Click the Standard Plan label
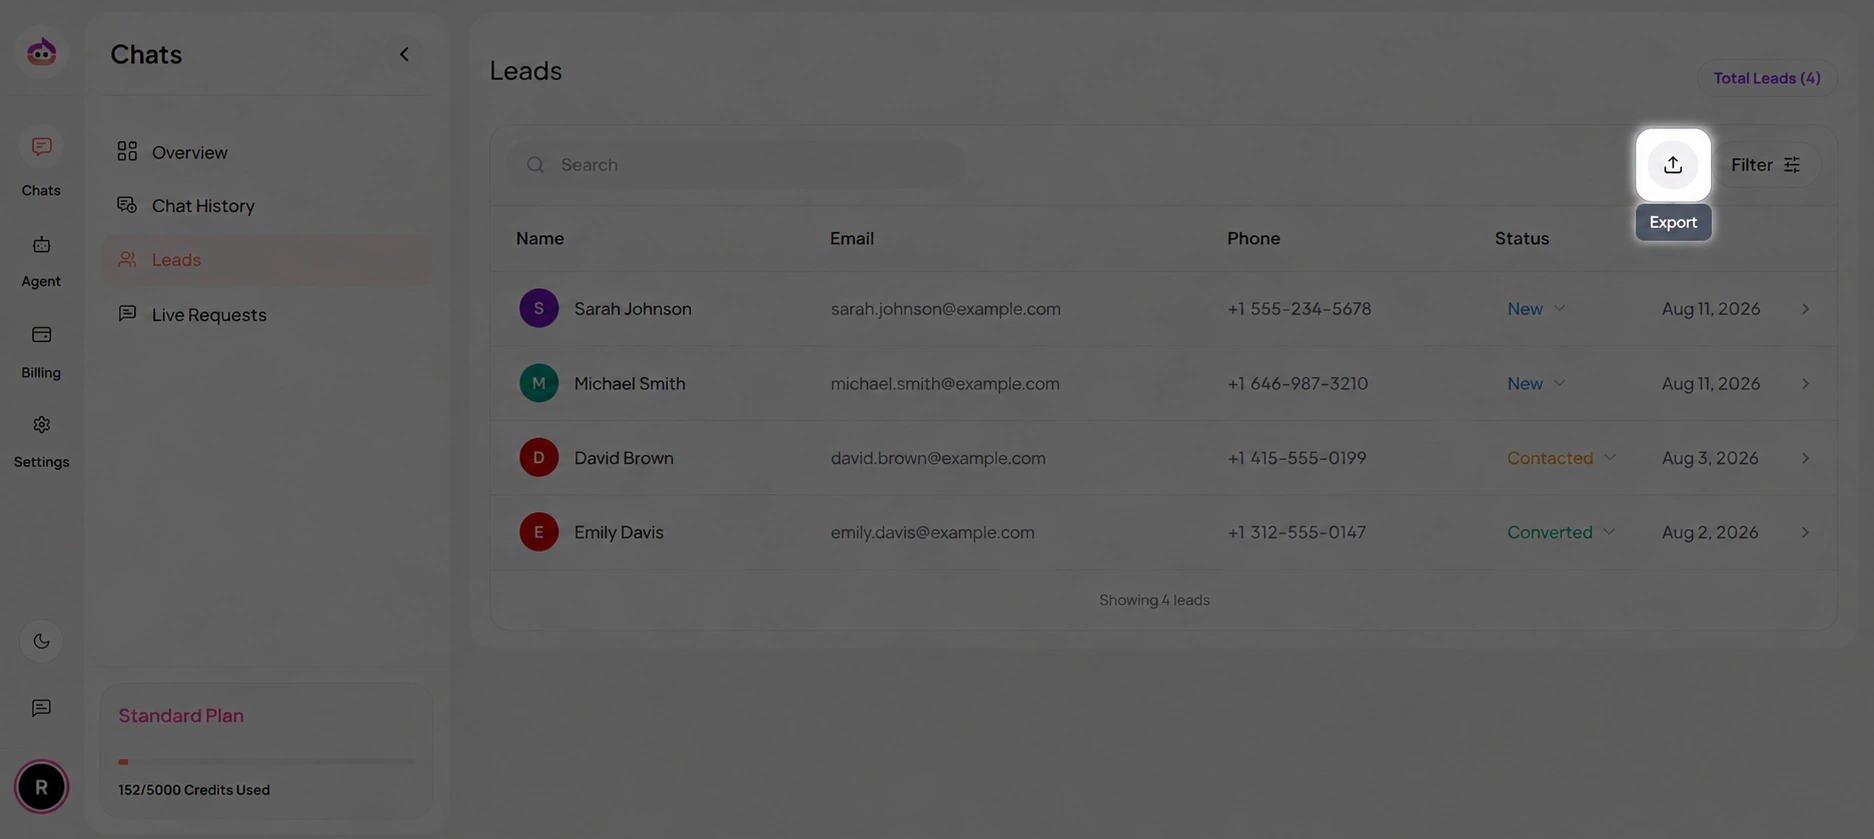1874x839 pixels. 181,716
